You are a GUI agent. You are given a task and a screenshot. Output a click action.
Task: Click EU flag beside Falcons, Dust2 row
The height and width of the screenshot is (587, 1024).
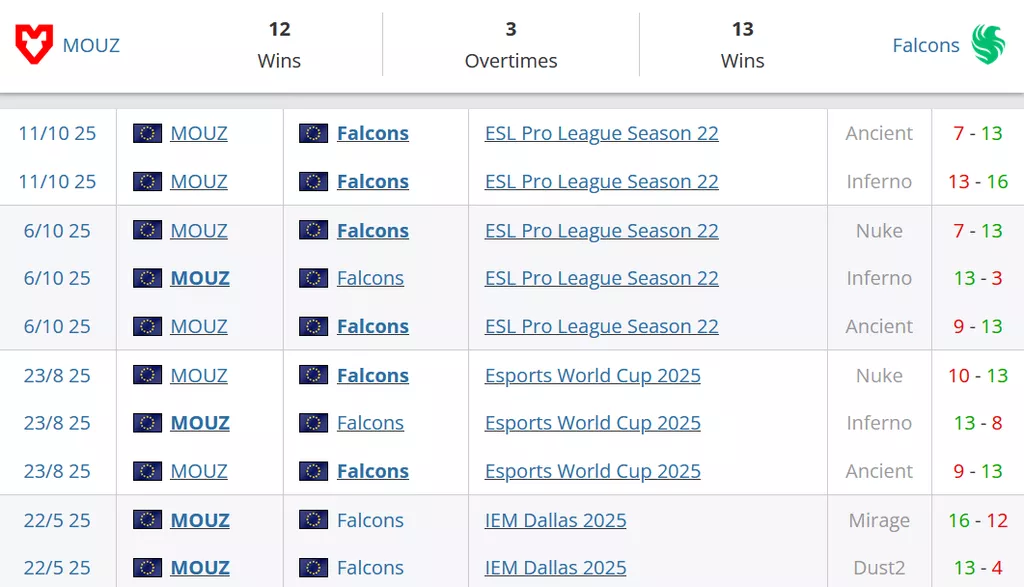click(x=313, y=568)
